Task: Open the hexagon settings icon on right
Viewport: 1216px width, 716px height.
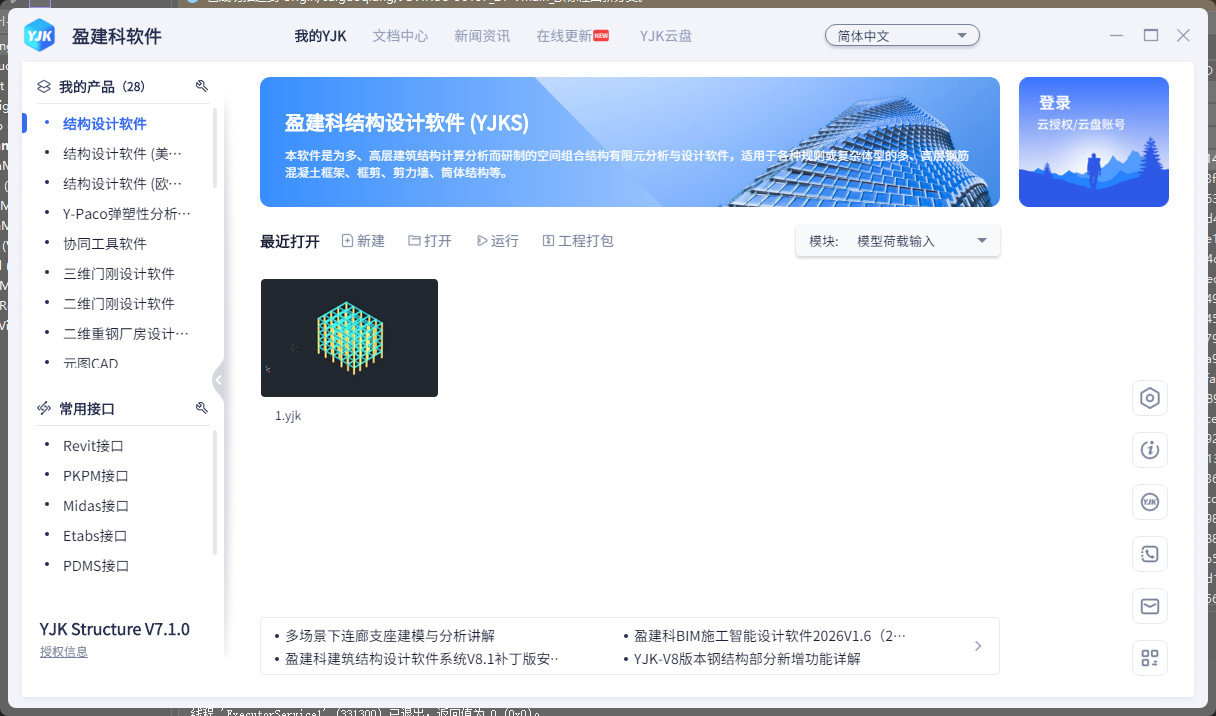Action: [x=1150, y=398]
